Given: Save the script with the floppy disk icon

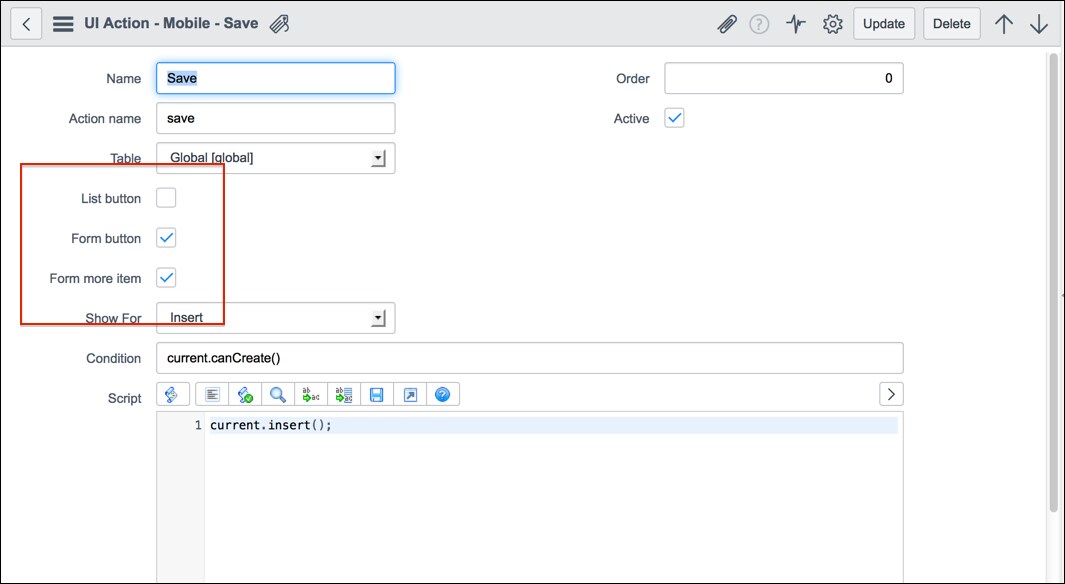Looking at the screenshot, I should pos(376,394).
